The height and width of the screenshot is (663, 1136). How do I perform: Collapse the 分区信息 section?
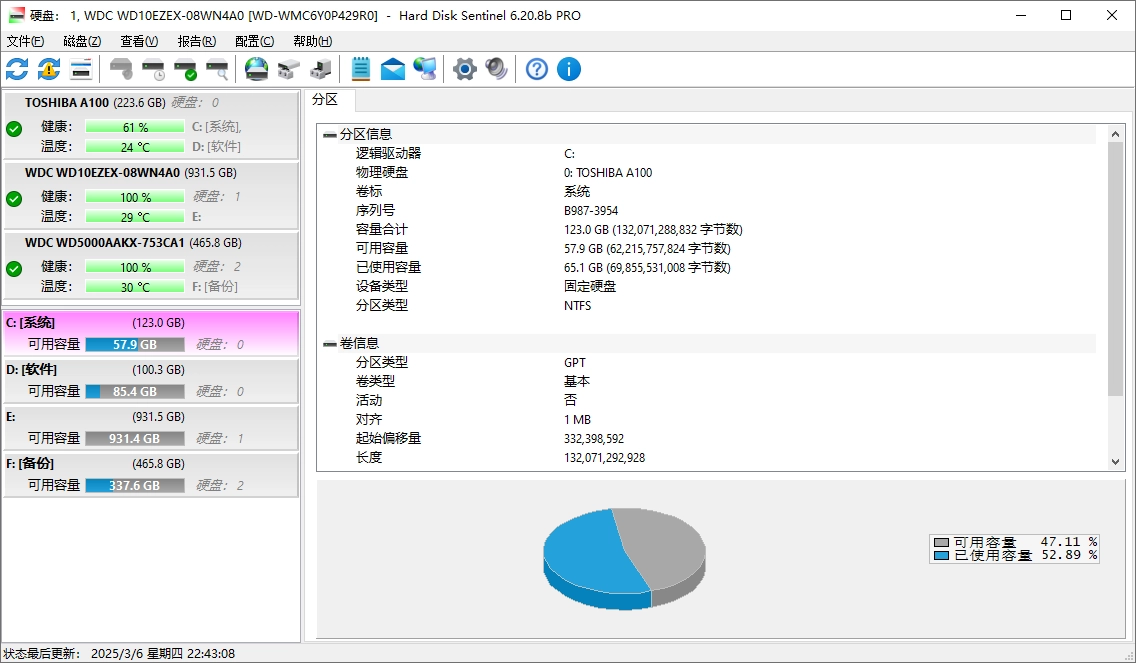330,134
